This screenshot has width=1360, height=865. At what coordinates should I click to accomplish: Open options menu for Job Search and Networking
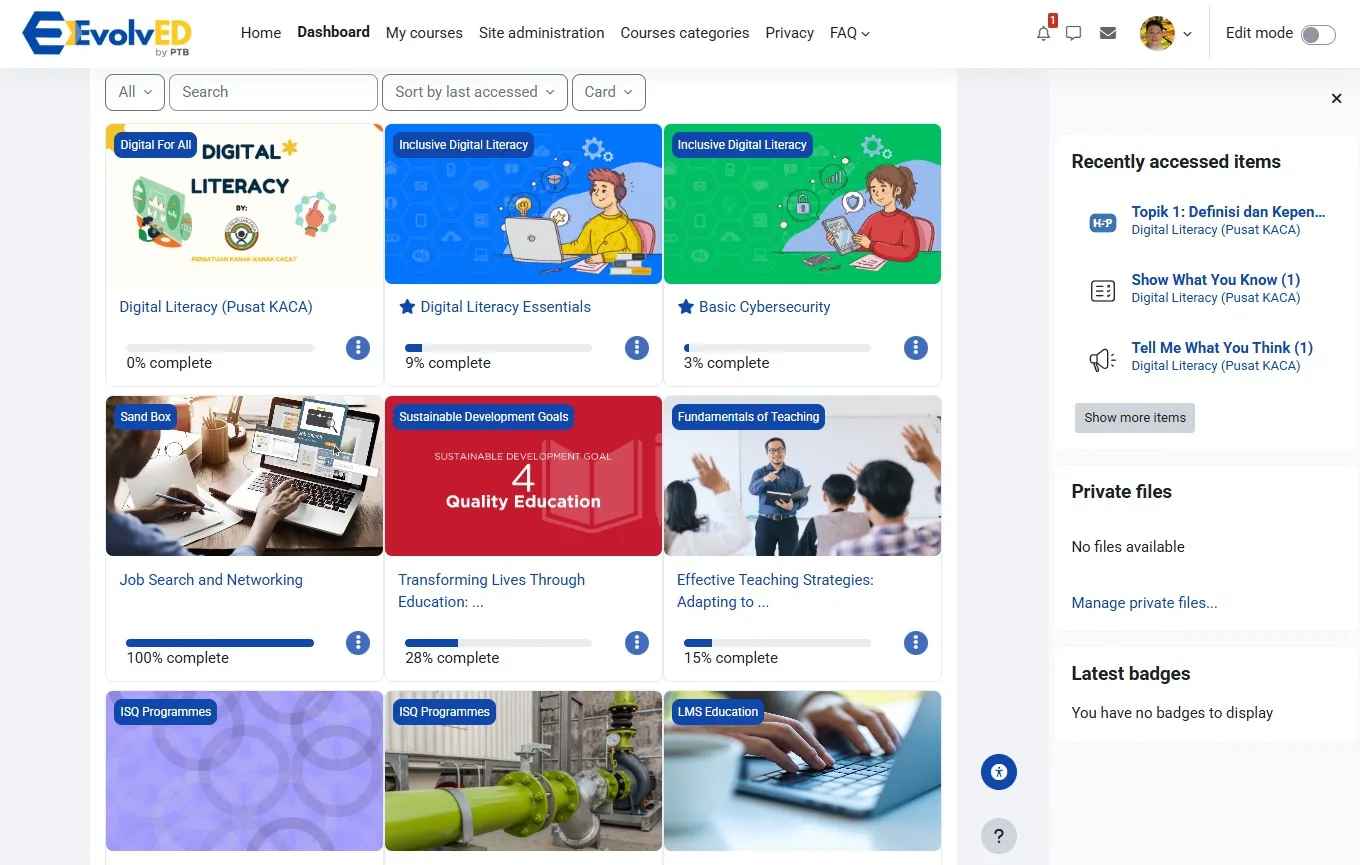click(x=357, y=643)
